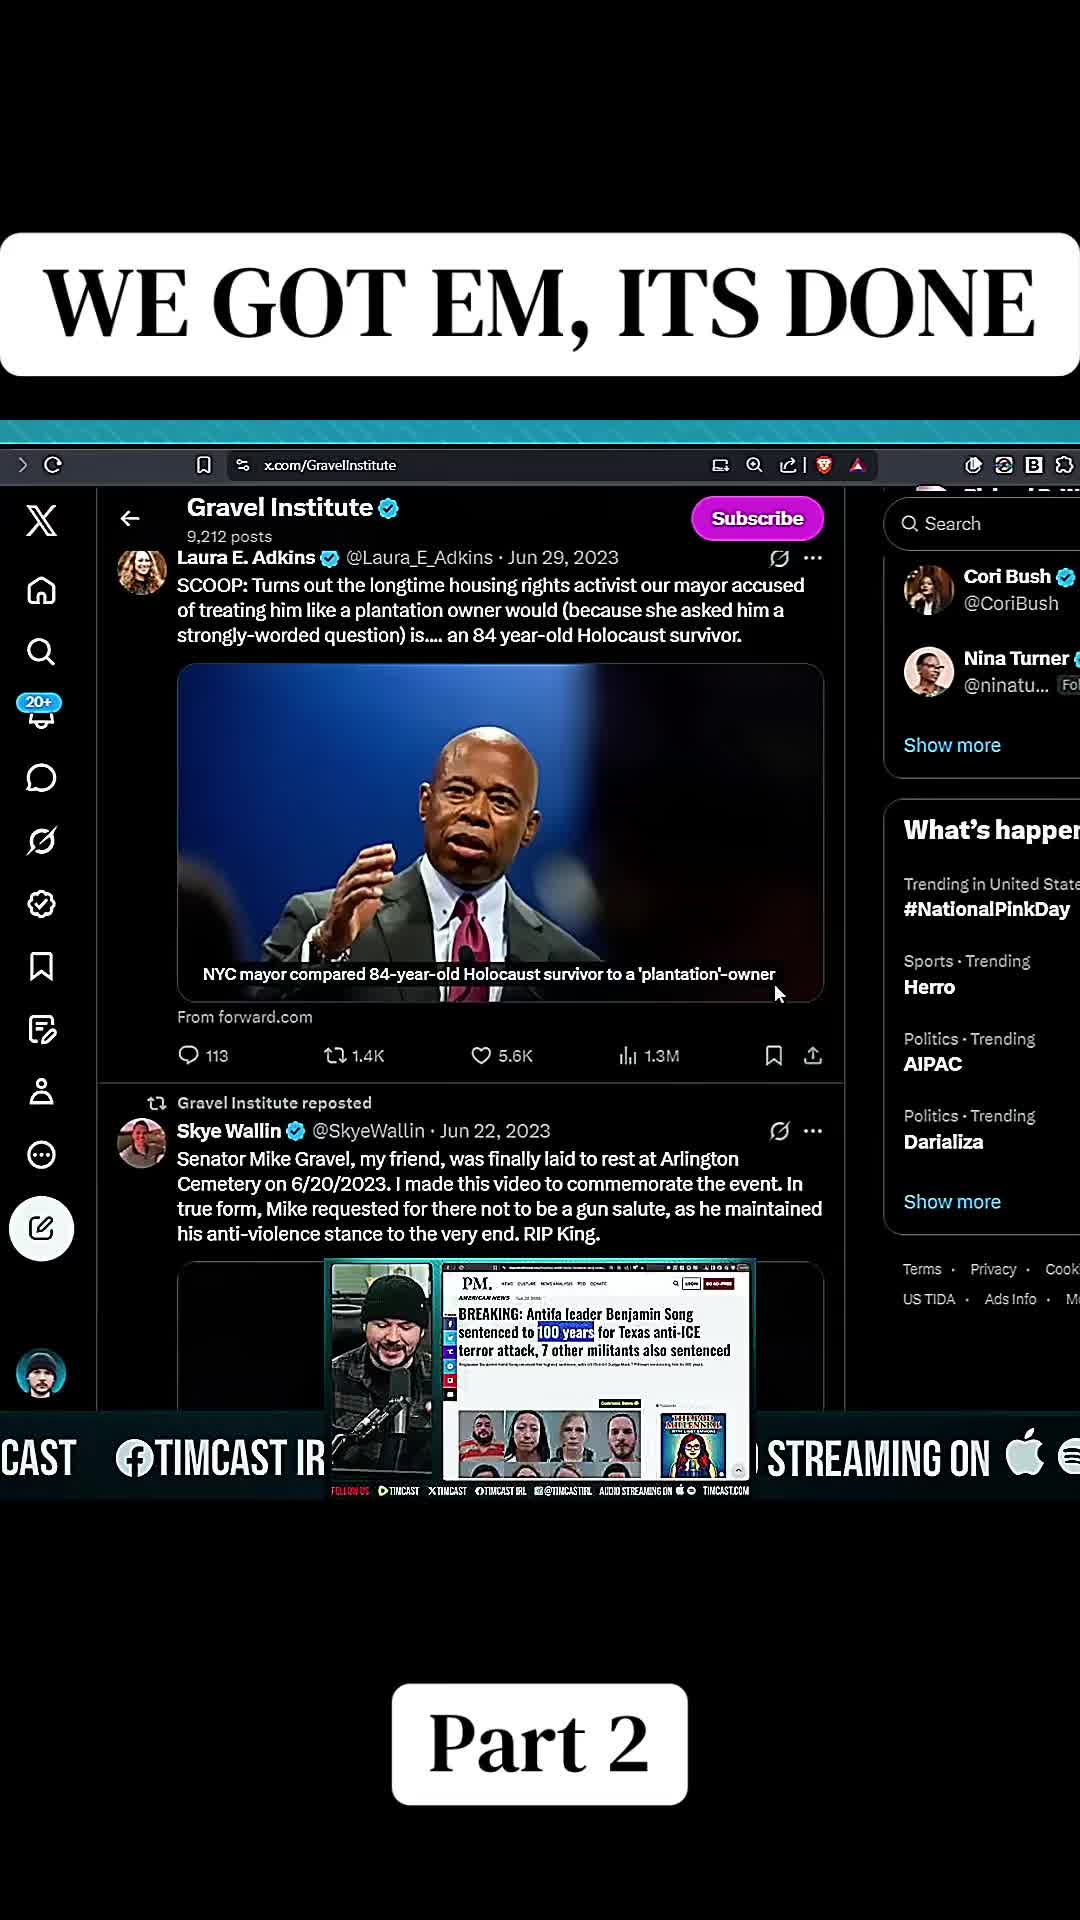The width and height of the screenshot is (1080, 1920).
Task: Open More circle icon in sidebar
Action: [x=41, y=1154]
